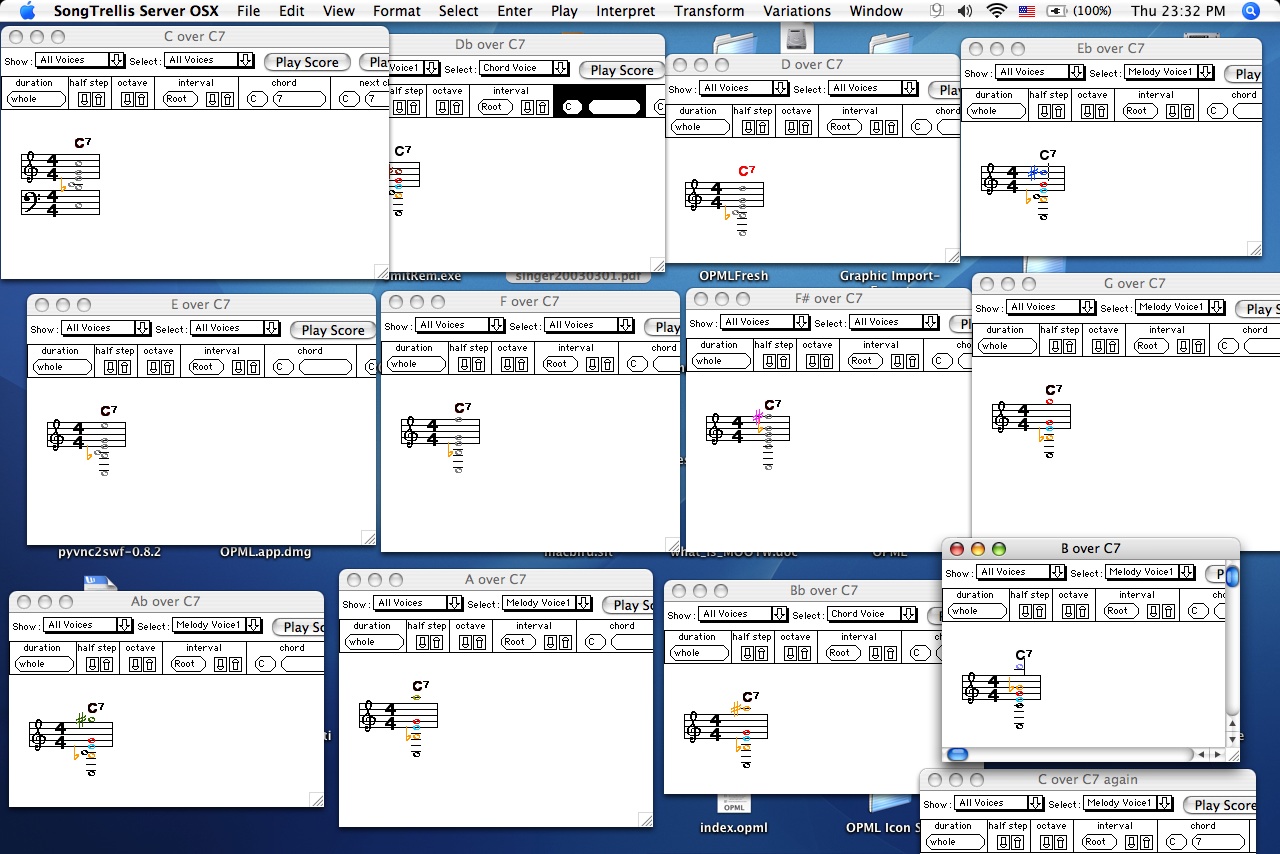Open Select dropdown in F over C7 window
1280x854 pixels.
point(589,325)
